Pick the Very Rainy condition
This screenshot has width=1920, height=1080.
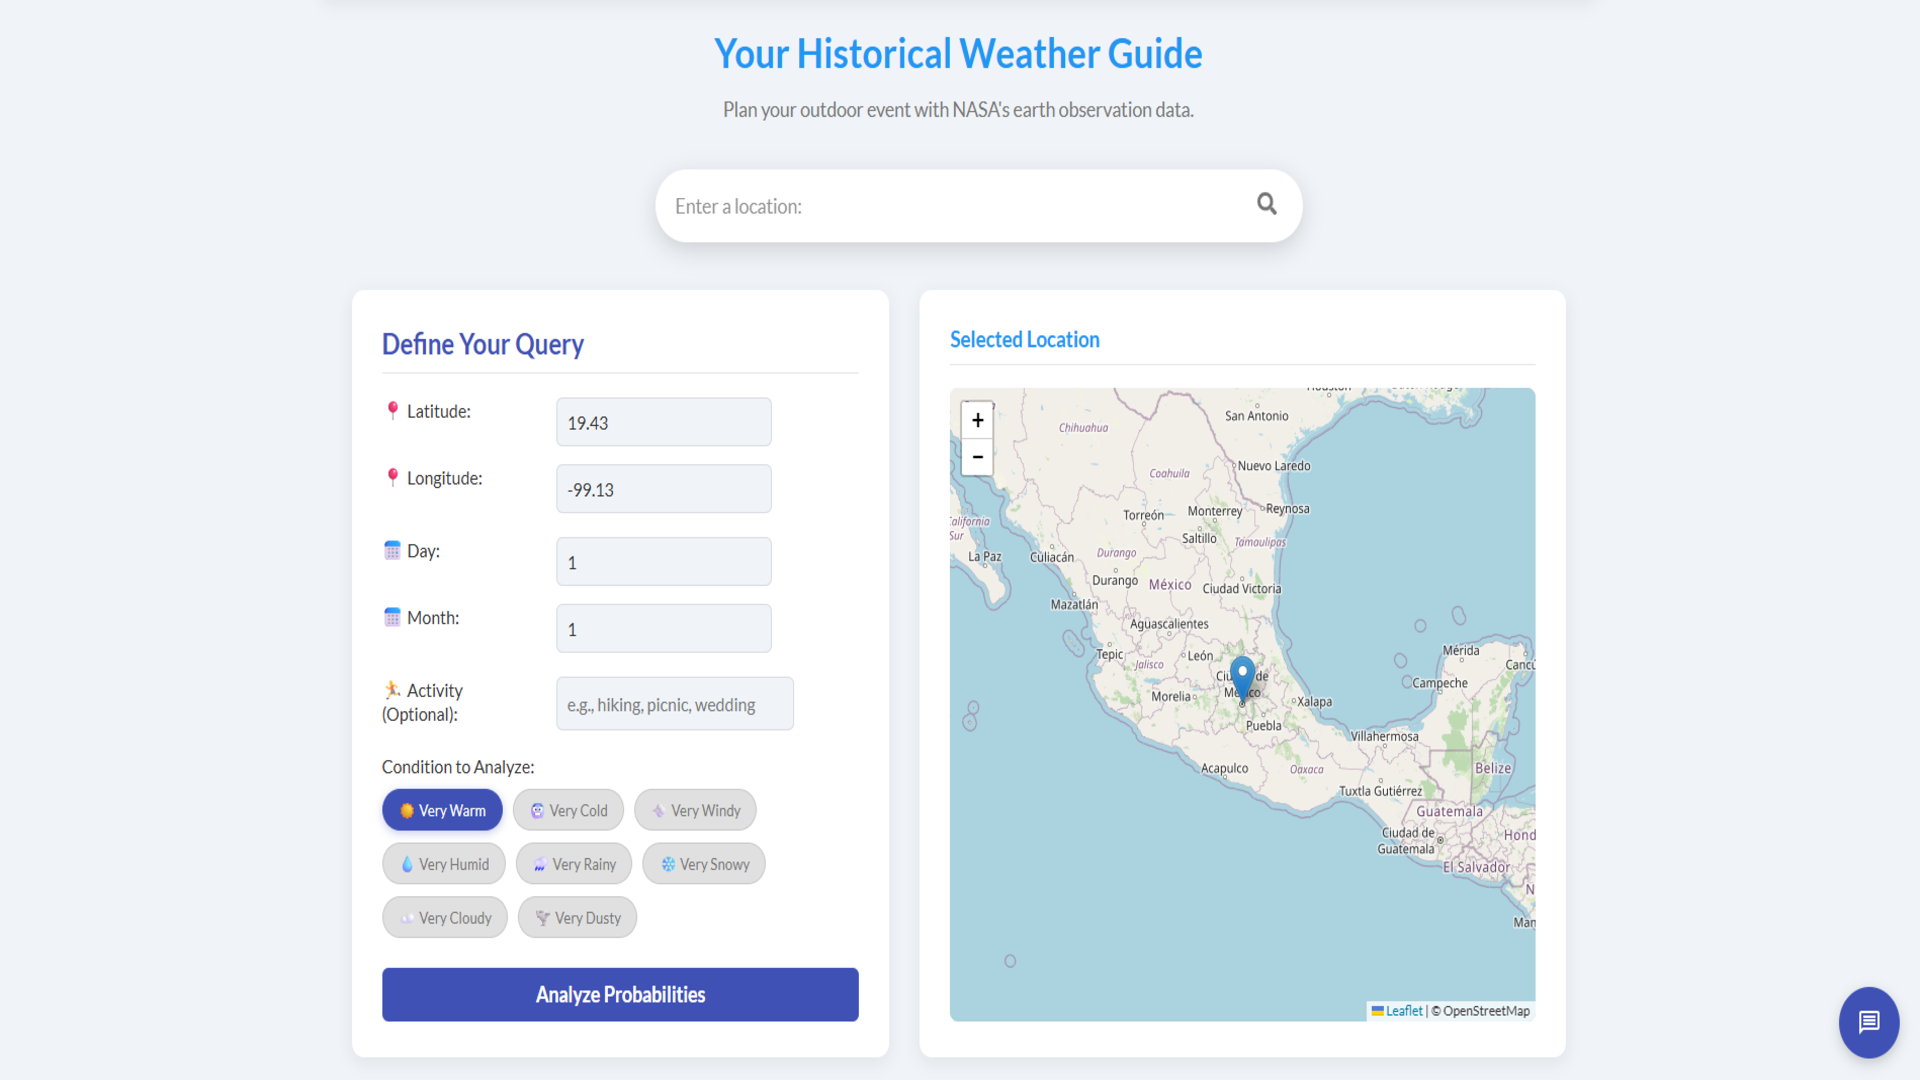[573, 864]
